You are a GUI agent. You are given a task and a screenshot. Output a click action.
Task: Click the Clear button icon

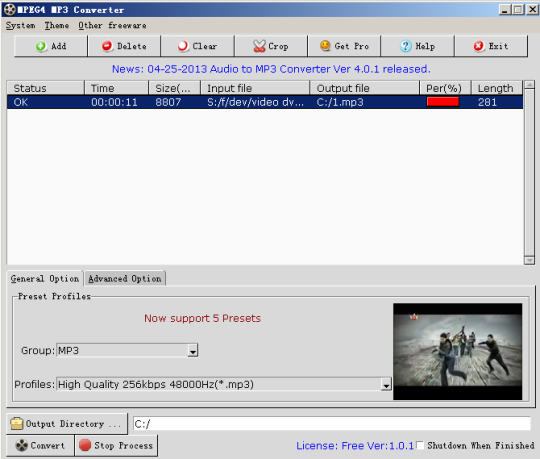[x=183, y=46]
